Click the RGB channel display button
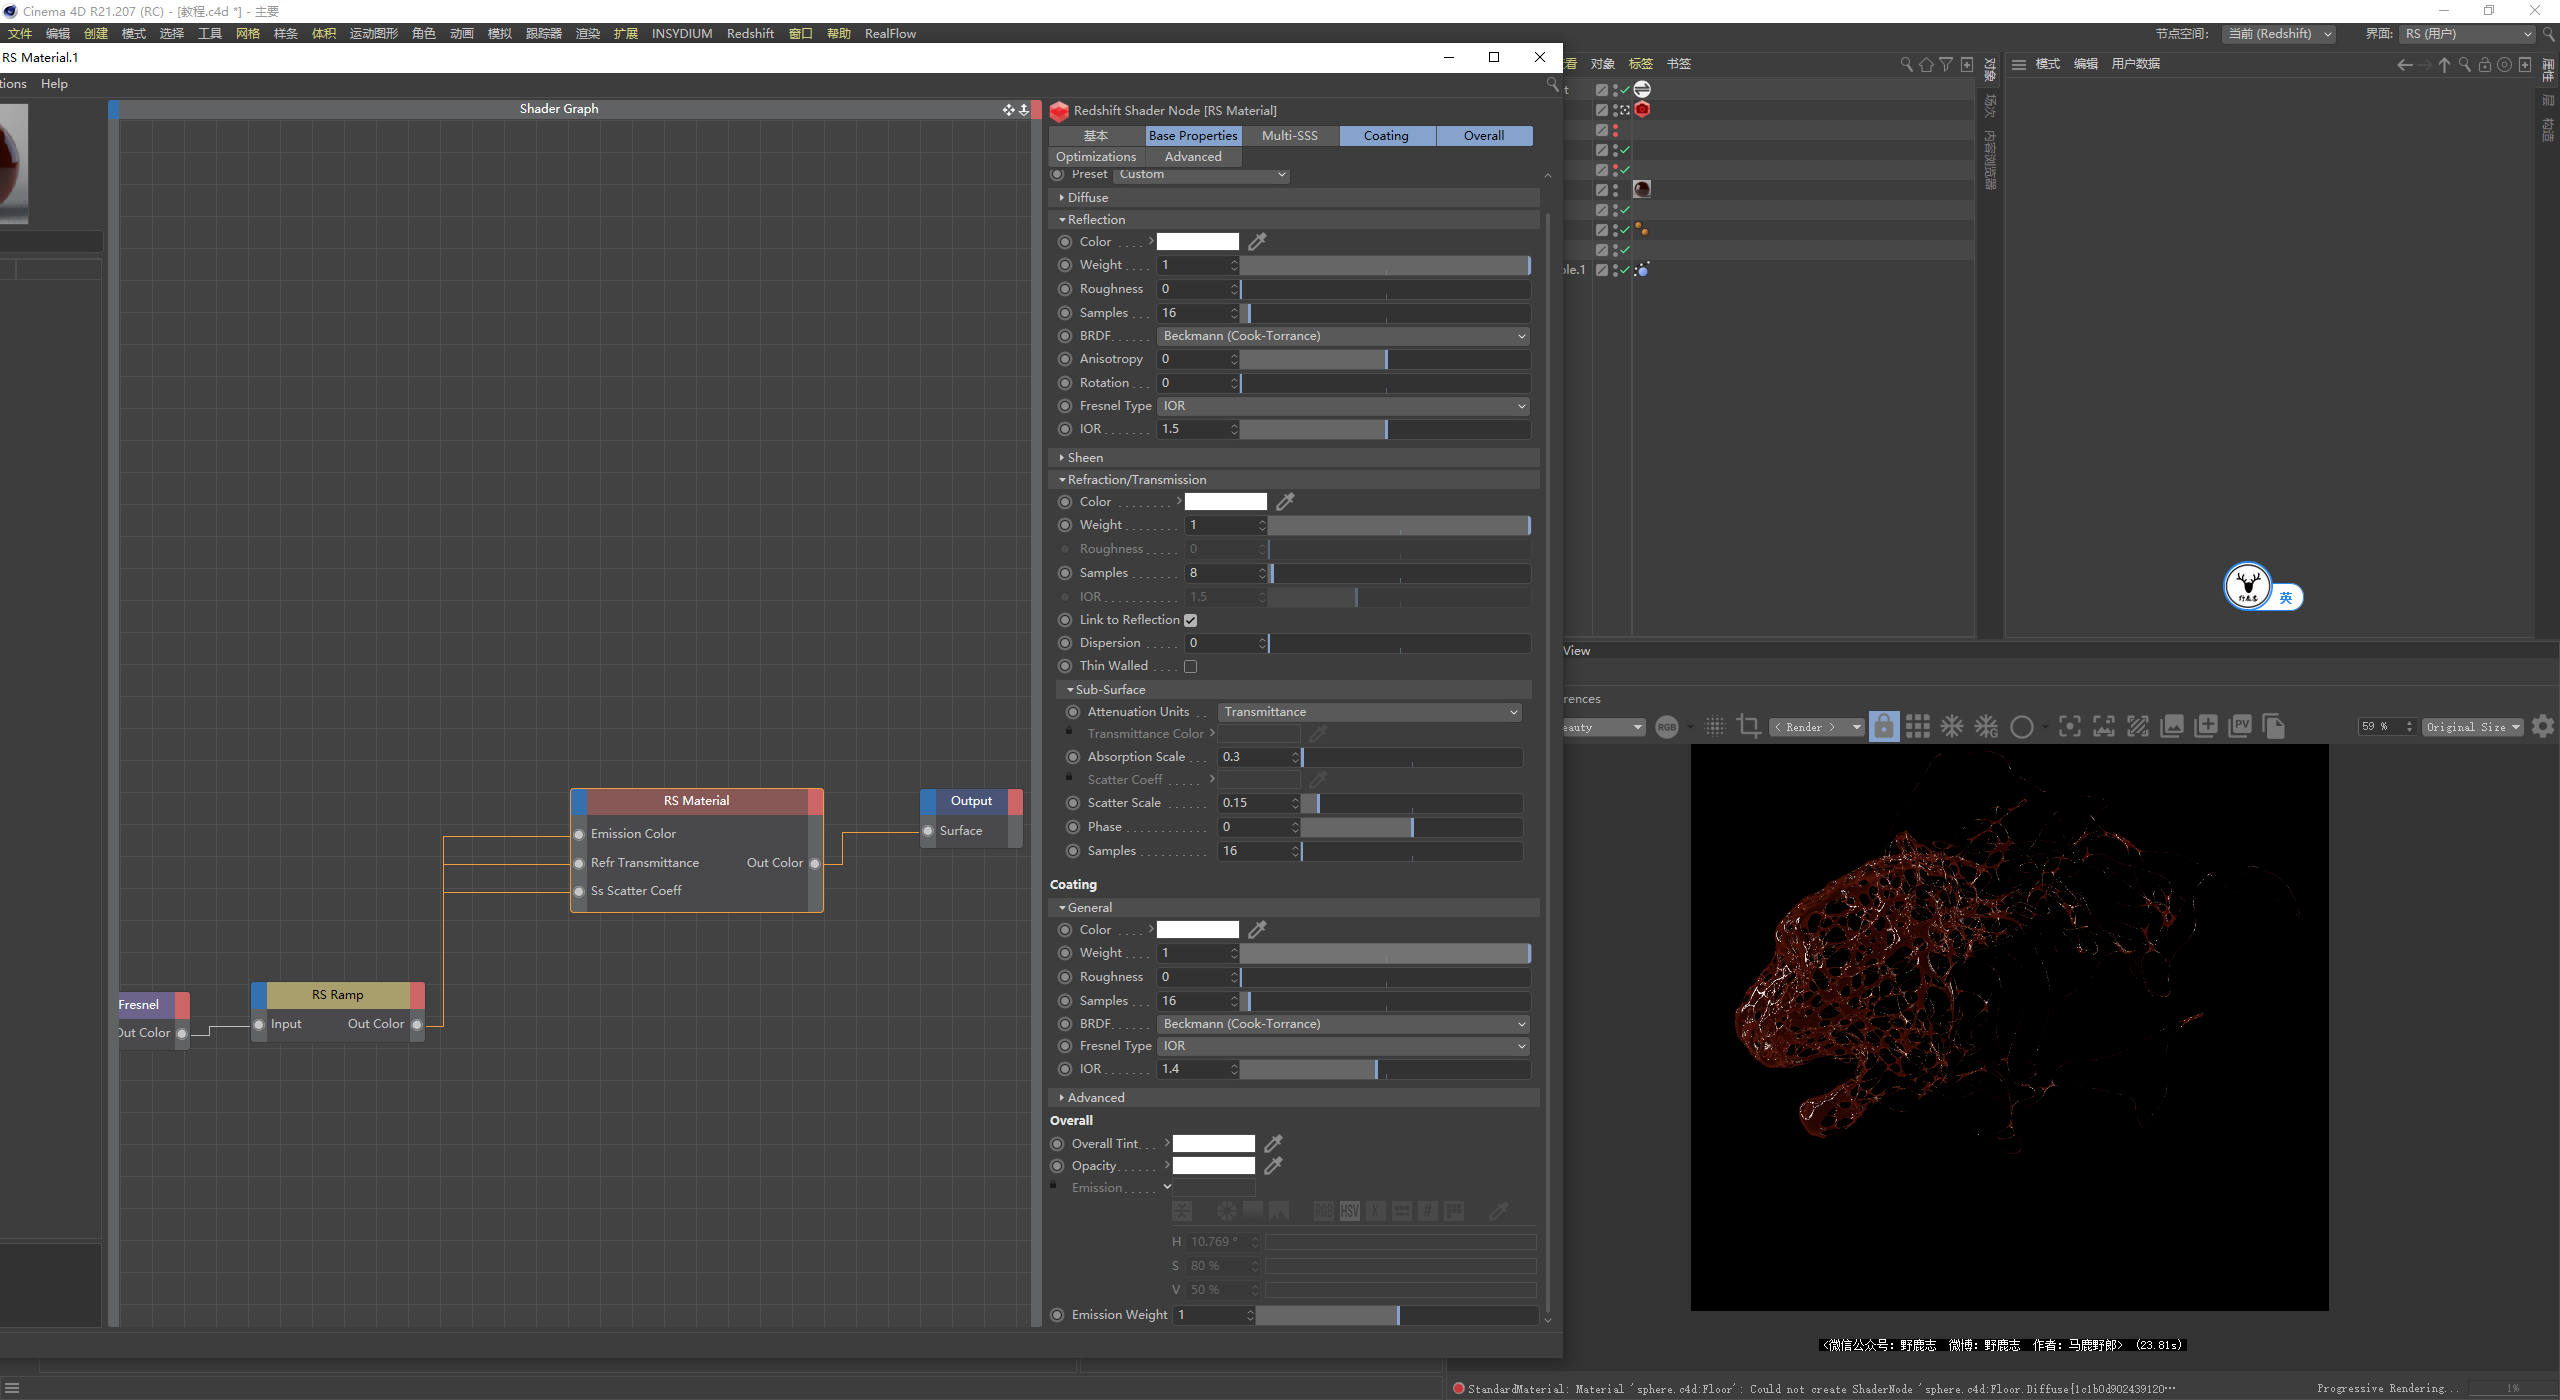The width and height of the screenshot is (2560, 1400). pyautogui.click(x=1666, y=727)
